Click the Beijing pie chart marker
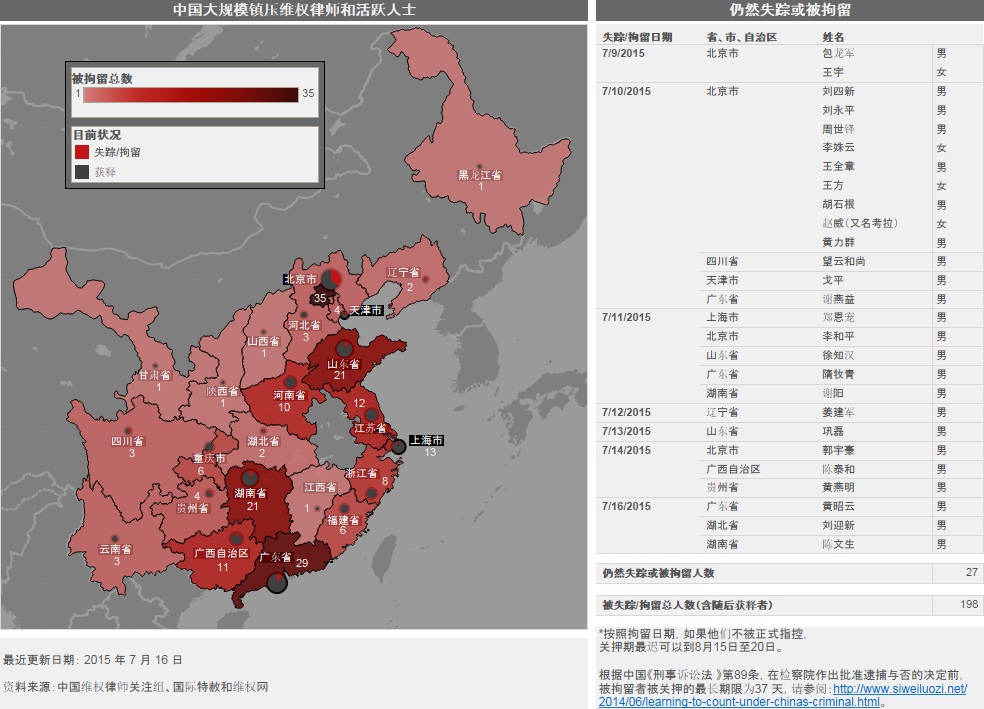 click(x=331, y=279)
